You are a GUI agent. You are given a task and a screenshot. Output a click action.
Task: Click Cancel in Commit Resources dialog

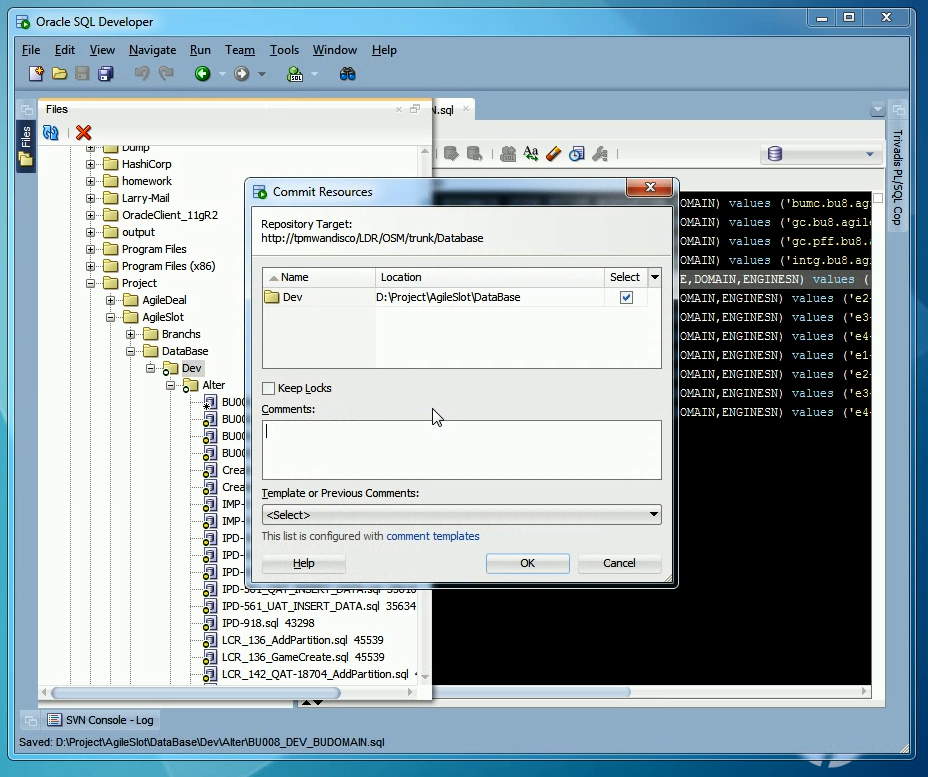tap(619, 563)
